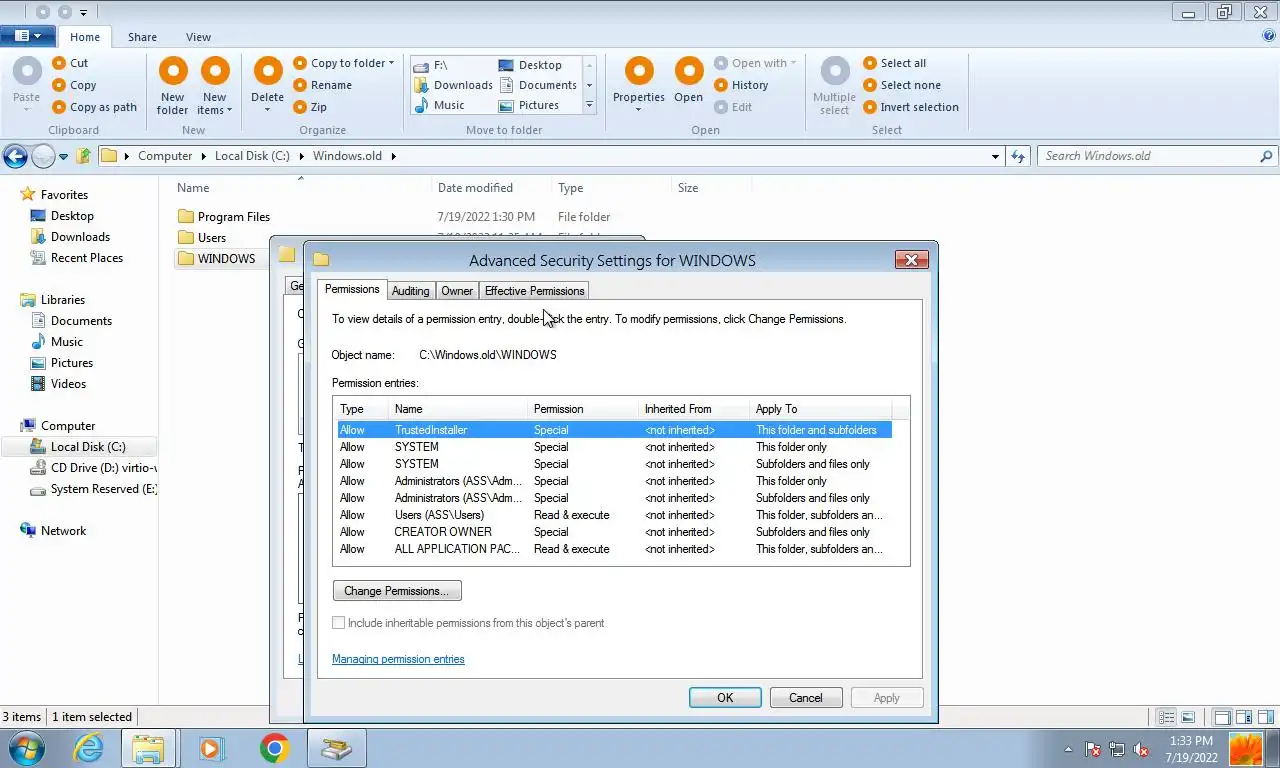Open the Effective Permissions tab

tap(534, 291)
